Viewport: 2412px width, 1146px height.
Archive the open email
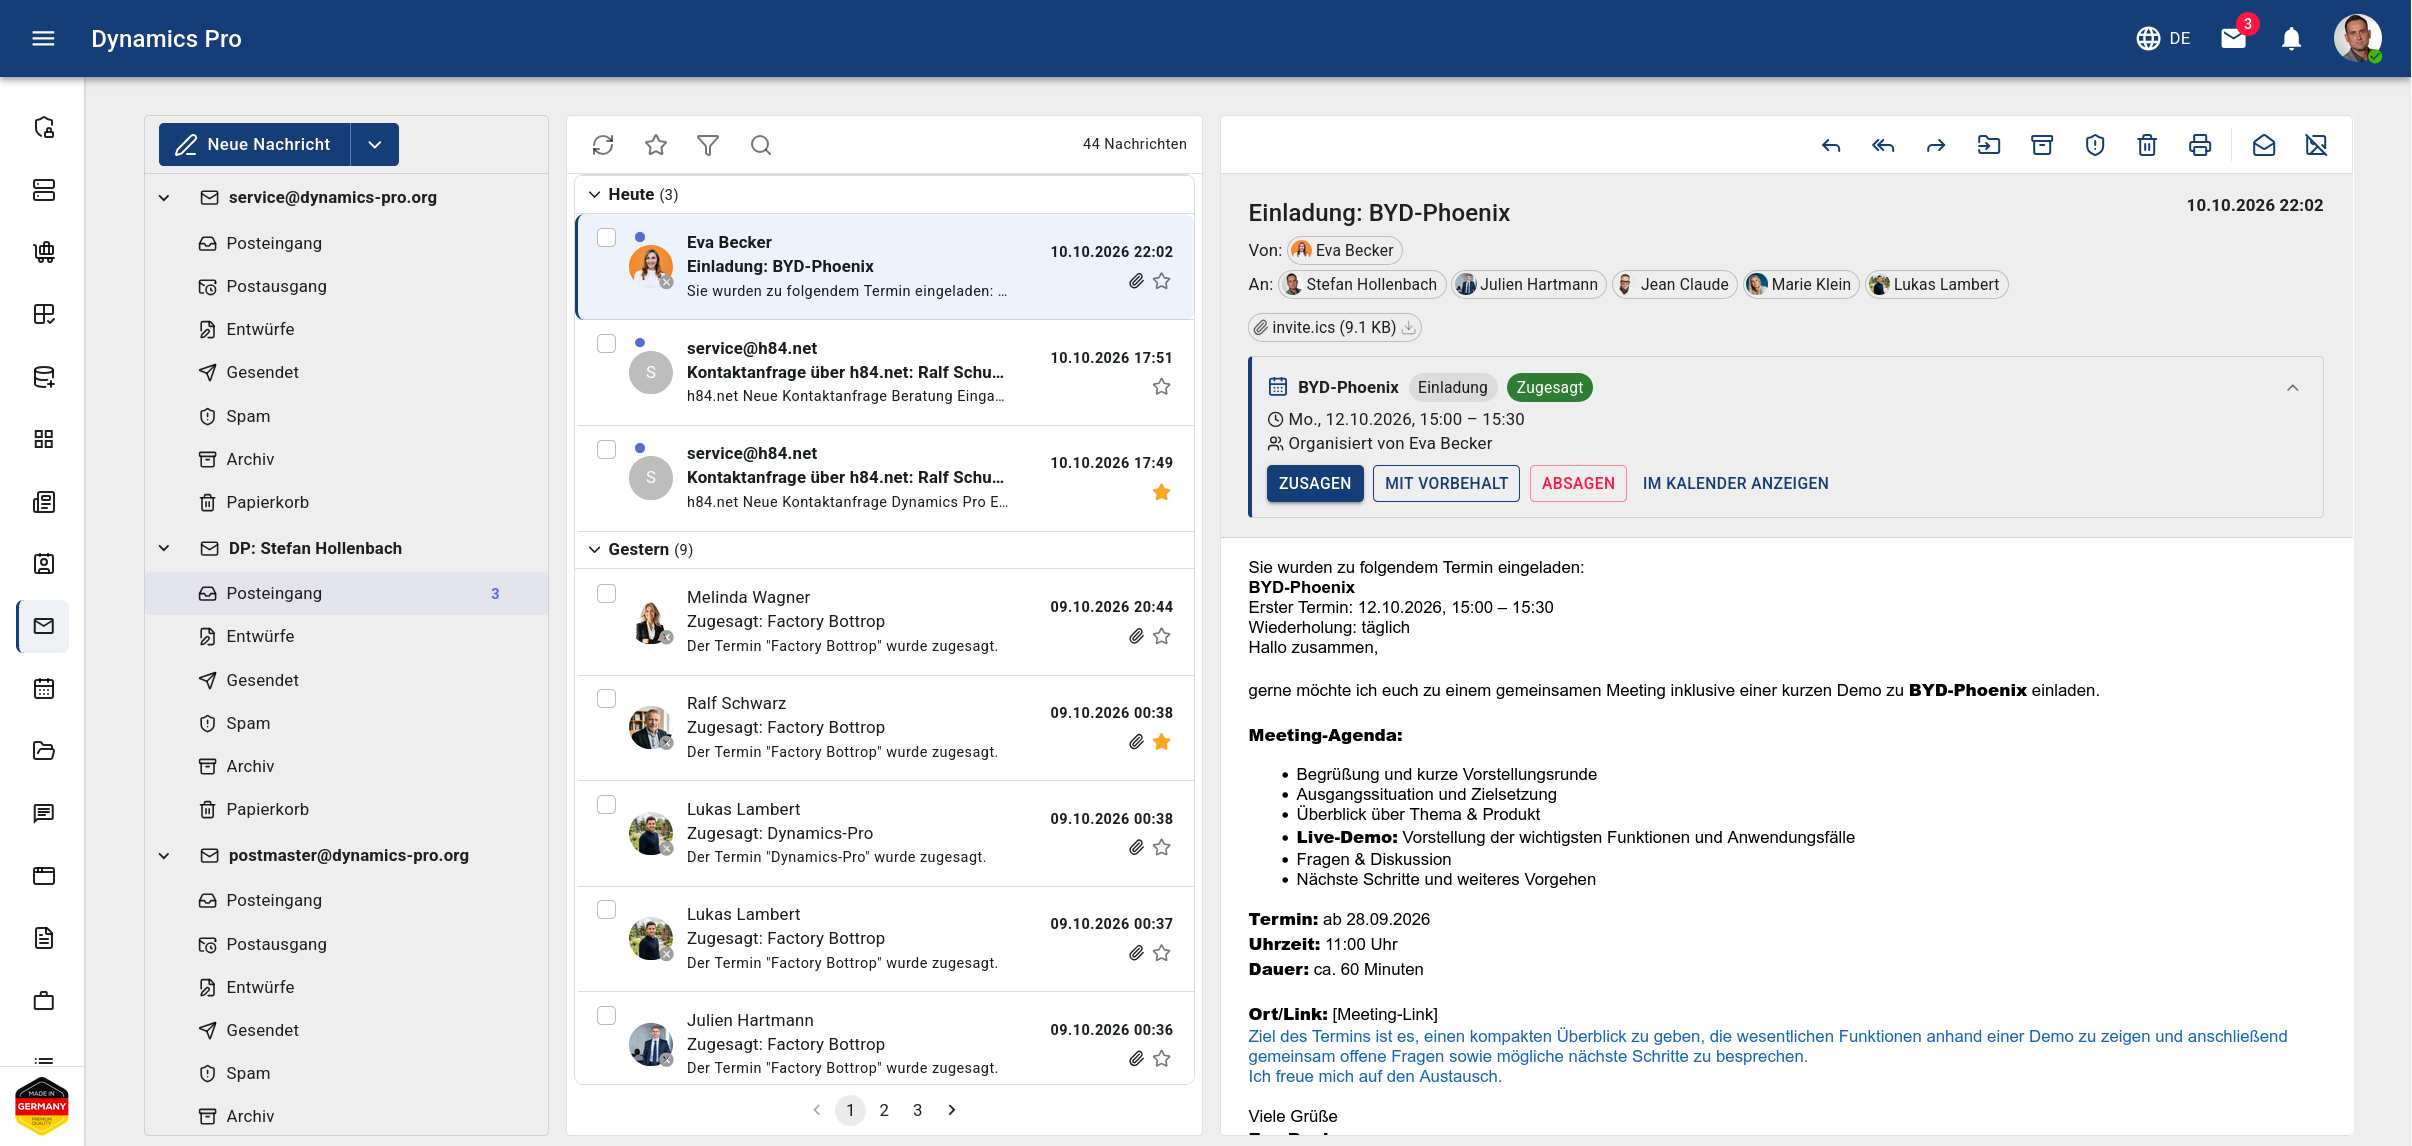[x=2042, y=145]
